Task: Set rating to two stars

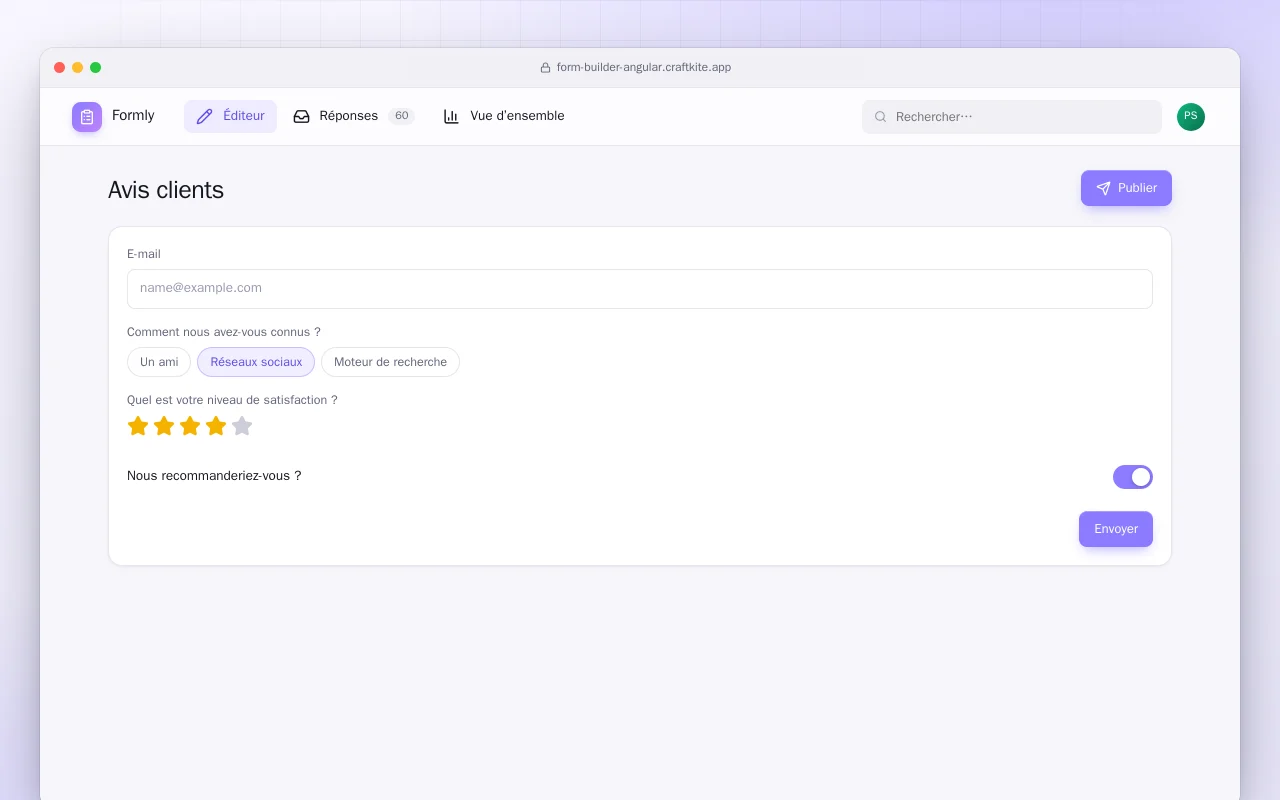Action: tap(164, 426)
